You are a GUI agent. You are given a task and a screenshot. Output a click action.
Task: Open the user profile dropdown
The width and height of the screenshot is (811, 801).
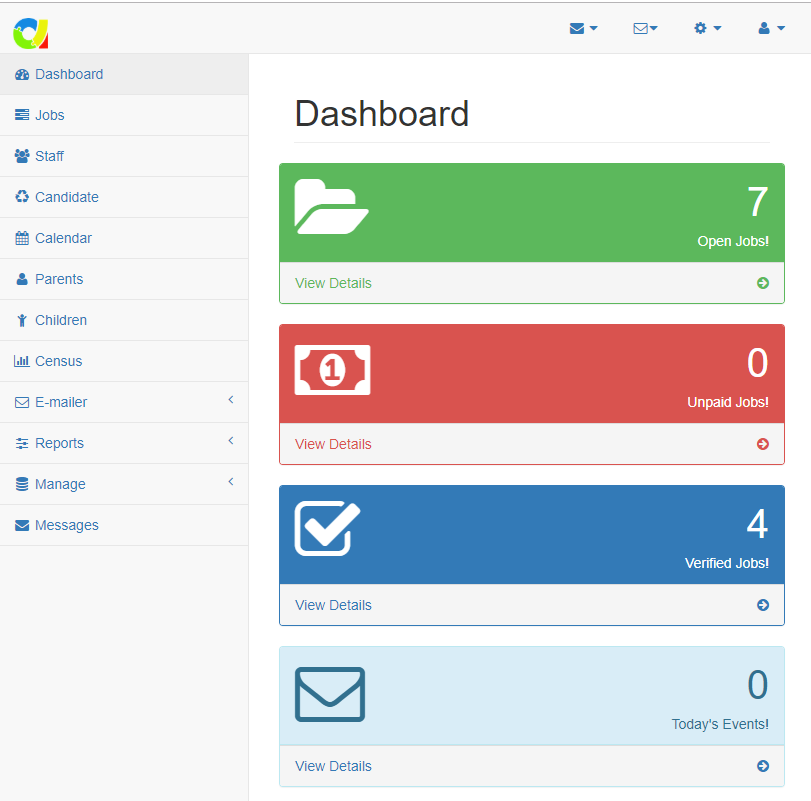pyautogui.click(x=771, y=28)
